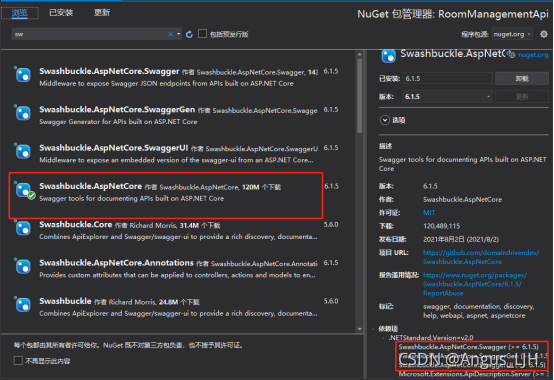Switch to the Installed (已安装) tab
The height and width of the screenshot is (380, 554).
point(61,13)
